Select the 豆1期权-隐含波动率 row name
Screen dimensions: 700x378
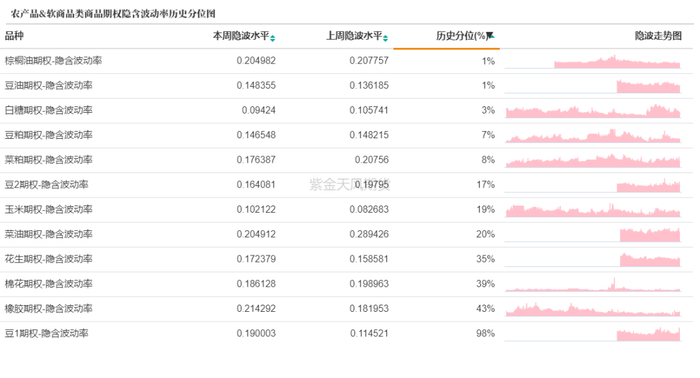(46, 333)
